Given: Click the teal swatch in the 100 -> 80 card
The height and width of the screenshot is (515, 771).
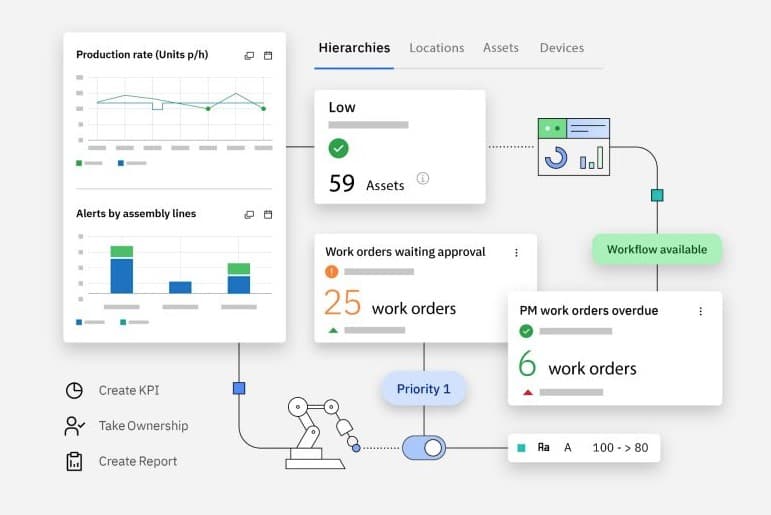Looking at the screenshot, I should click(522, 448).
